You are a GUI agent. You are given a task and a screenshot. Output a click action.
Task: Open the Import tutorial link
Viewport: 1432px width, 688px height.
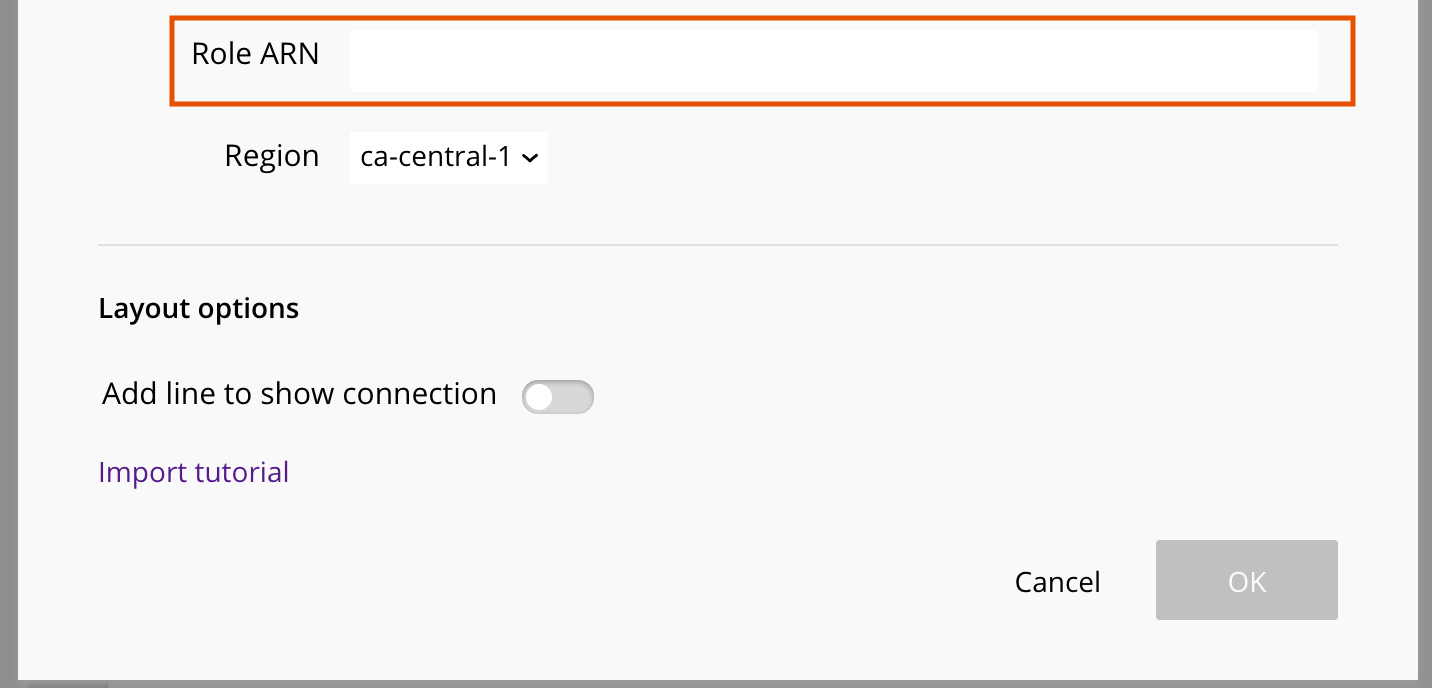pos(193,471)
